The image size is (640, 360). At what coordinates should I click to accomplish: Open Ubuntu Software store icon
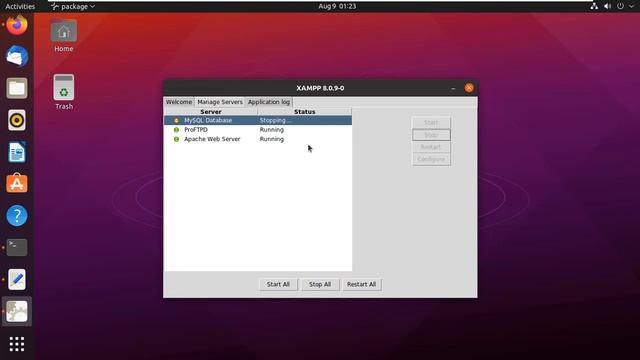click(x=17, y=184)
